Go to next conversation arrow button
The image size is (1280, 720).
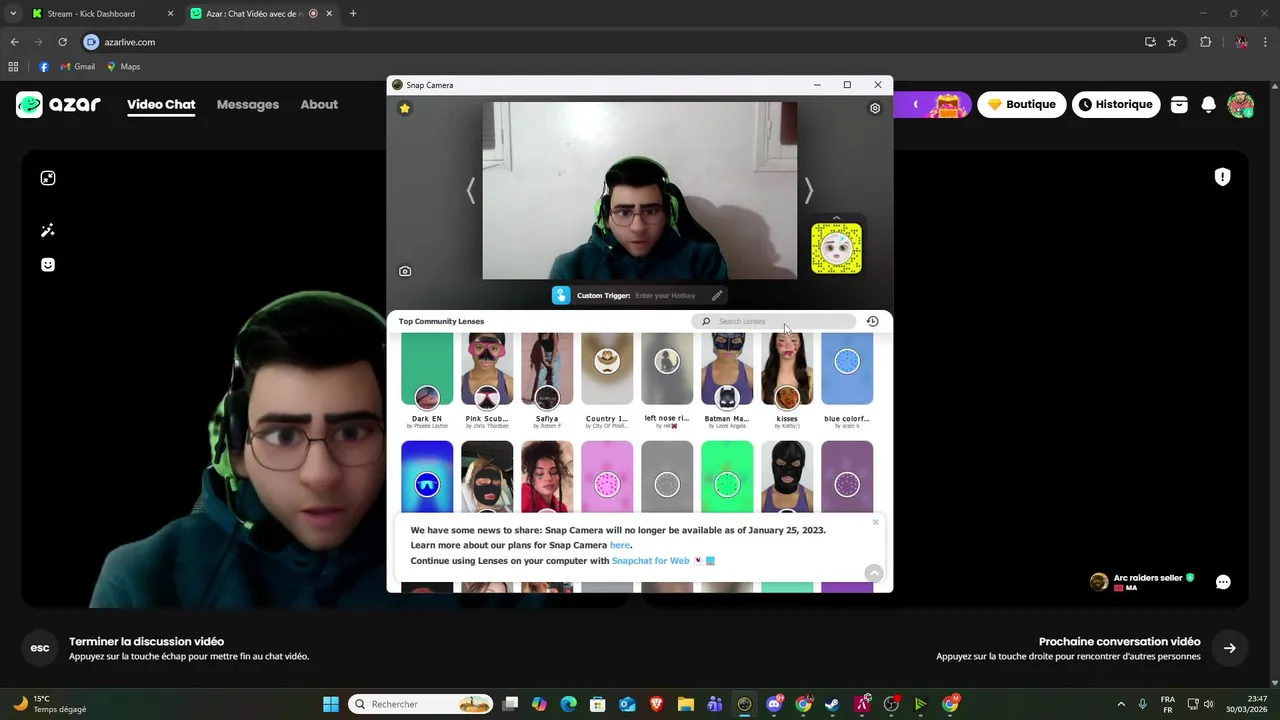(x=1230, y=648)
